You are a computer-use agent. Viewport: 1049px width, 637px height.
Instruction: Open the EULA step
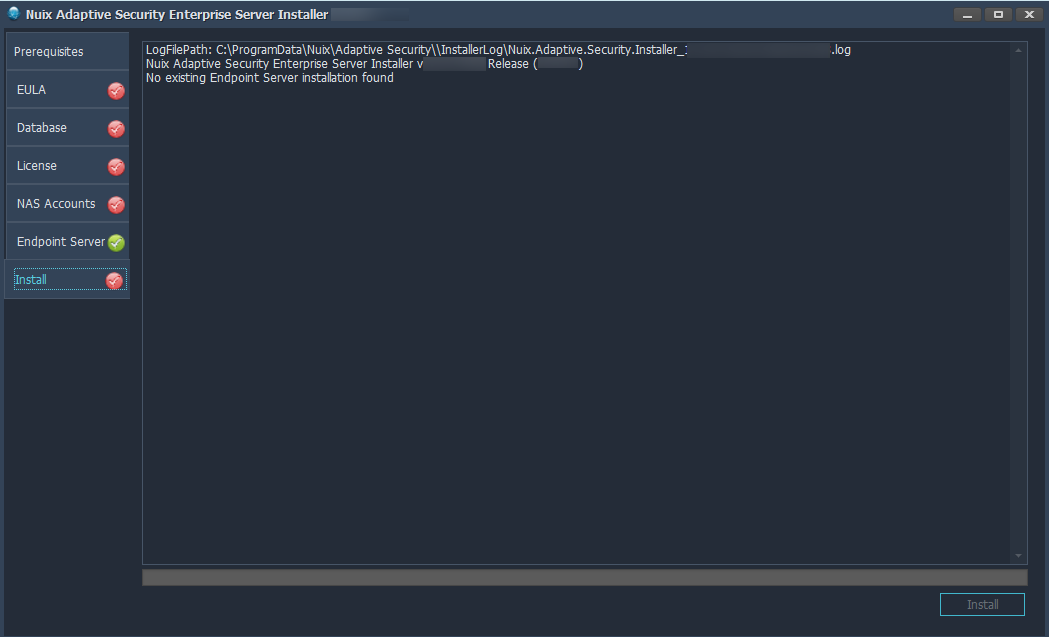point(67,90)
